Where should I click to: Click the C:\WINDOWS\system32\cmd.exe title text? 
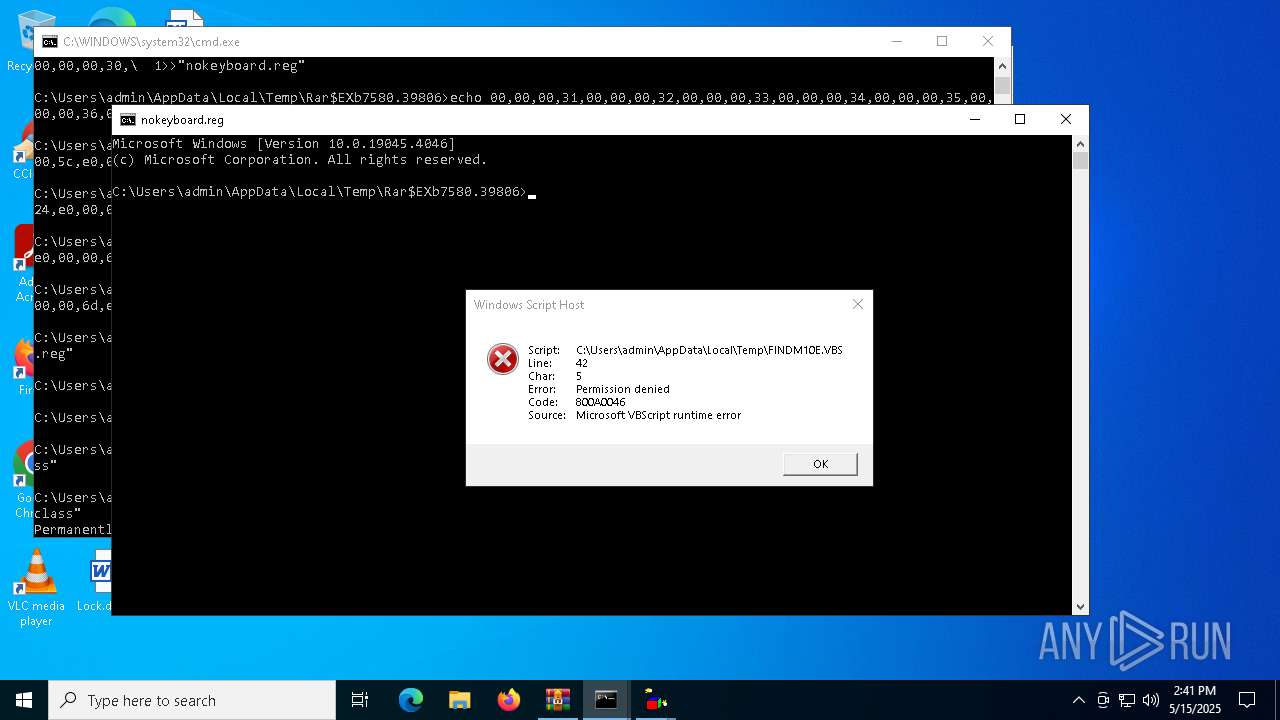pyautogui.click(x=151, y=42)
